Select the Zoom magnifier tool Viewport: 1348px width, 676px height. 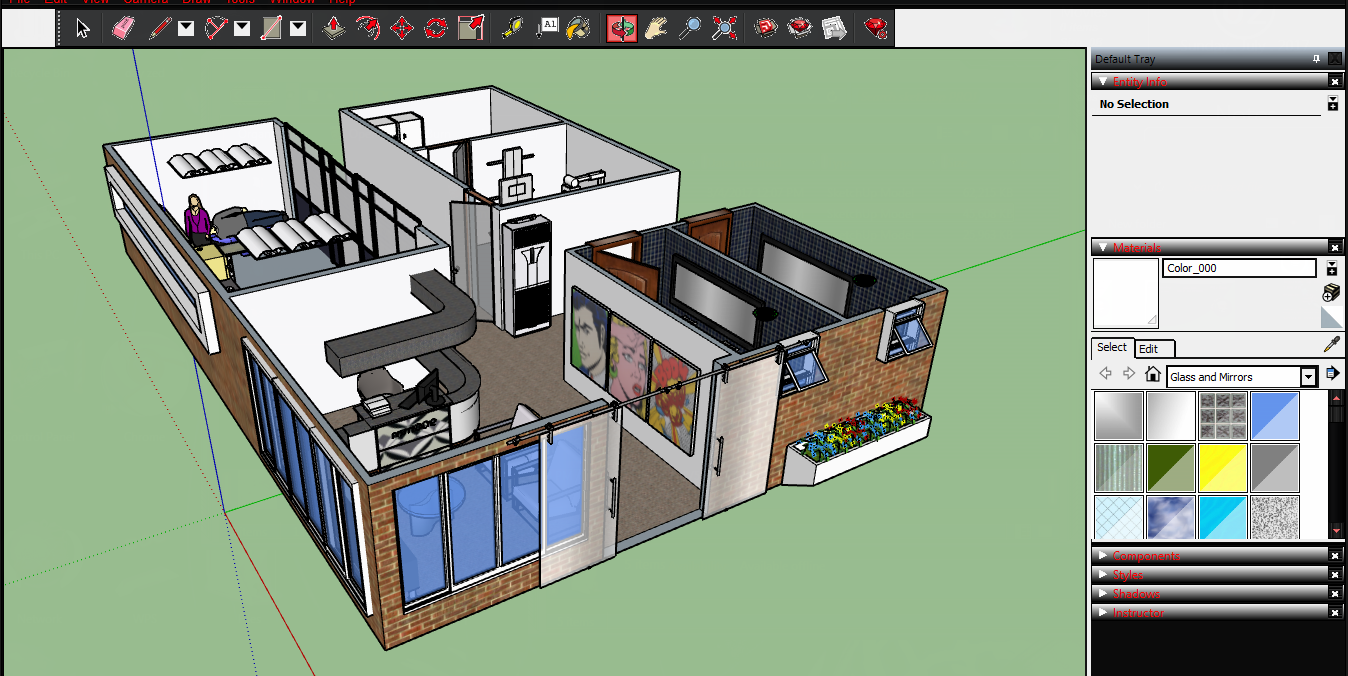click(690, 28)
